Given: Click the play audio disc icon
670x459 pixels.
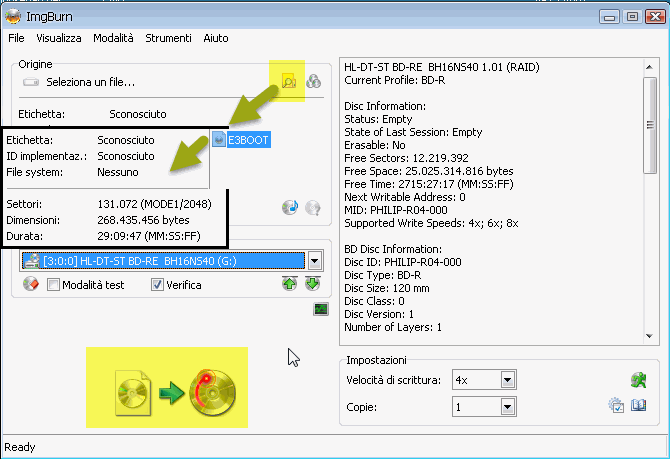Looking at the screenshot, I should [290, 208].
